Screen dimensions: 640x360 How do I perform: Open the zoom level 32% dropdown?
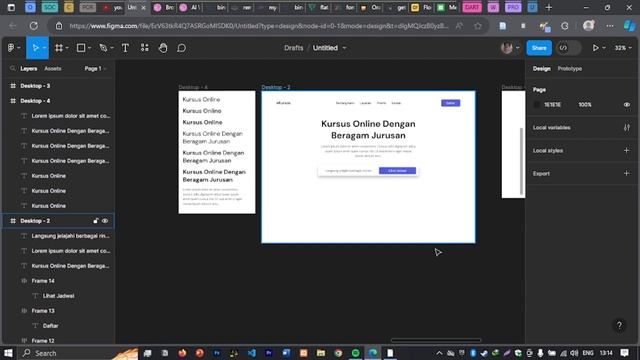[x=623, y=48]
